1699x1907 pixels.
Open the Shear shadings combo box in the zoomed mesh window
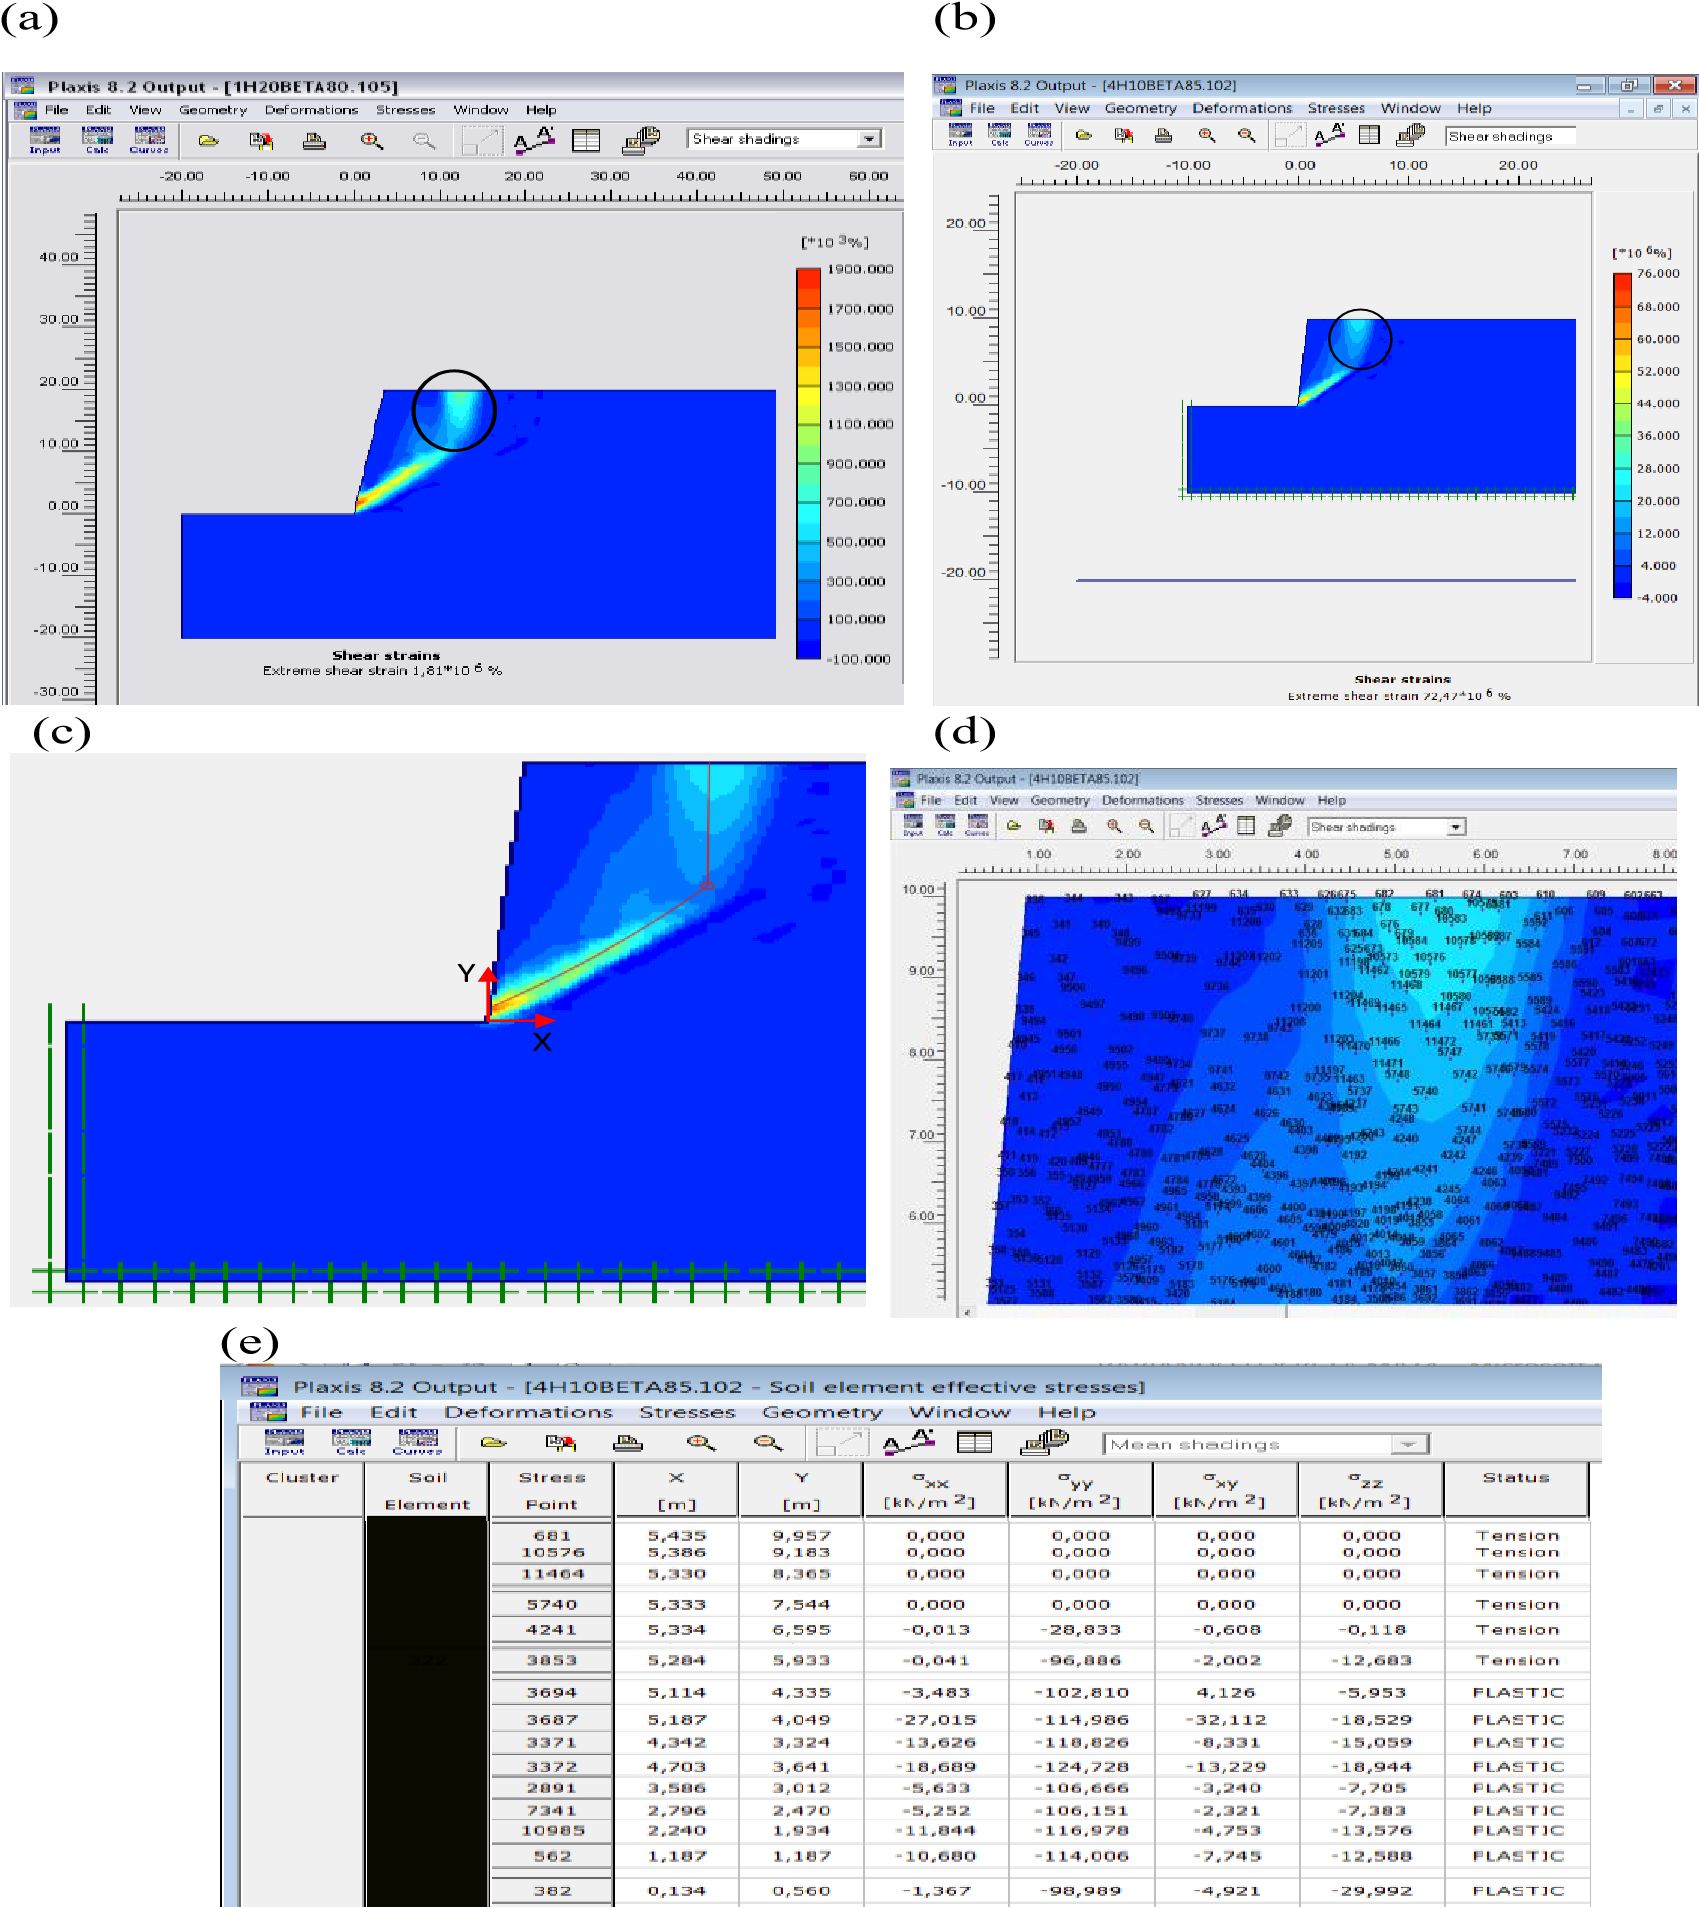coord(1456,827)
